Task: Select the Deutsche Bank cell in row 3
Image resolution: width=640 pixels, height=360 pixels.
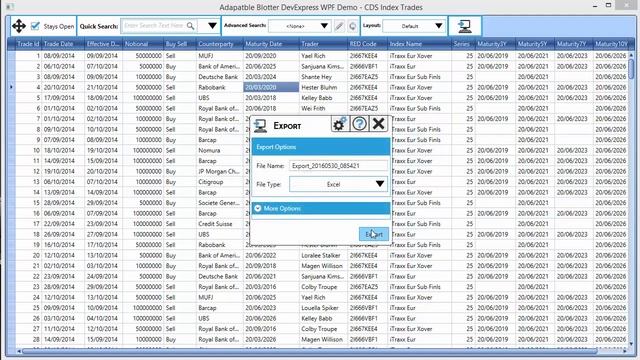Action: (x=220, y=77)
